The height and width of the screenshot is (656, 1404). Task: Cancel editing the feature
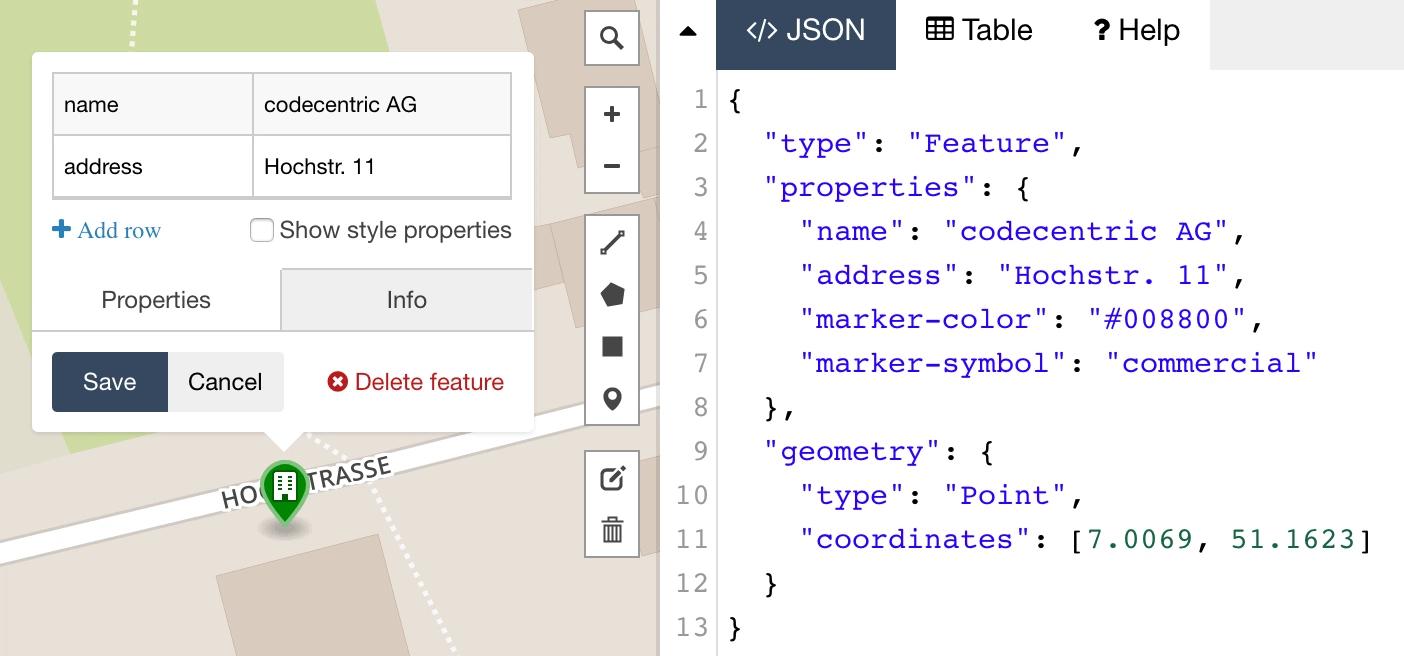coord(225,382)
